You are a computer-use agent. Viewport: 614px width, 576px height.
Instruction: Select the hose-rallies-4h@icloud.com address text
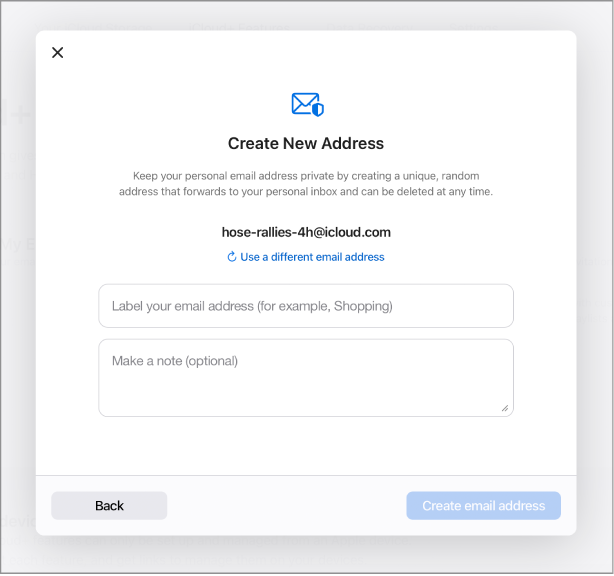(306, 232)
